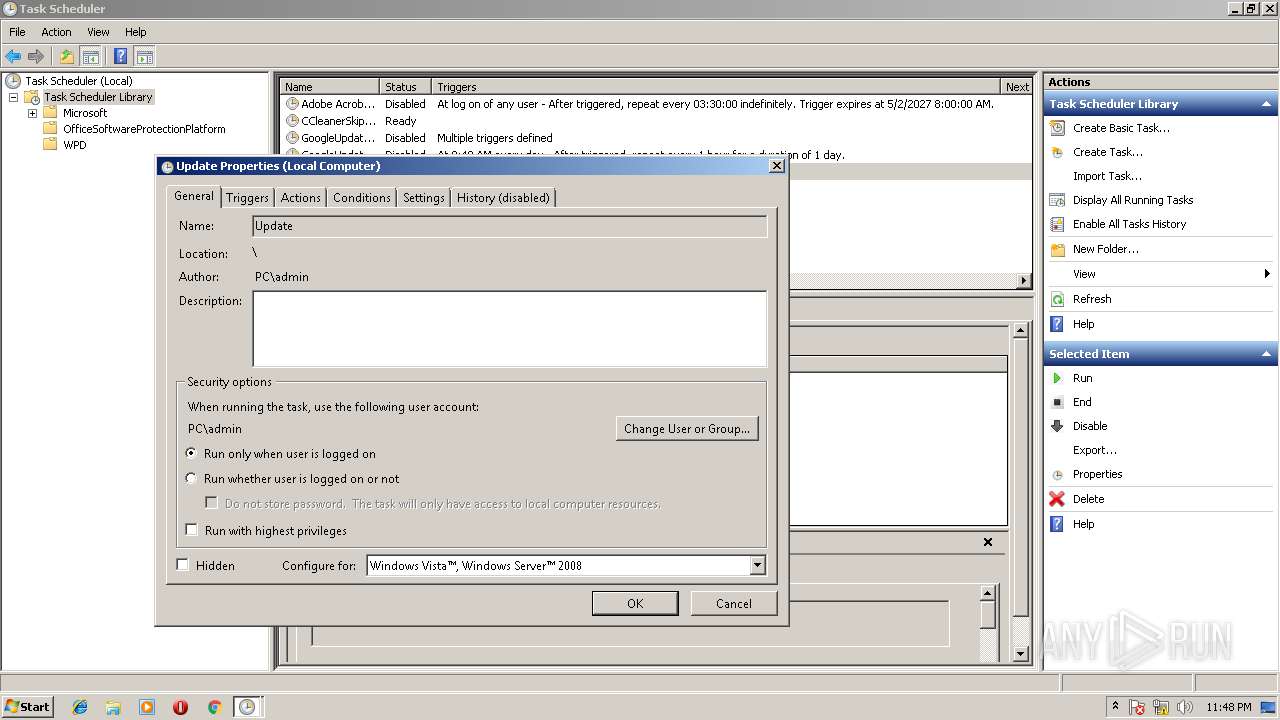Check Run with highest privileges

coord(192,530)
